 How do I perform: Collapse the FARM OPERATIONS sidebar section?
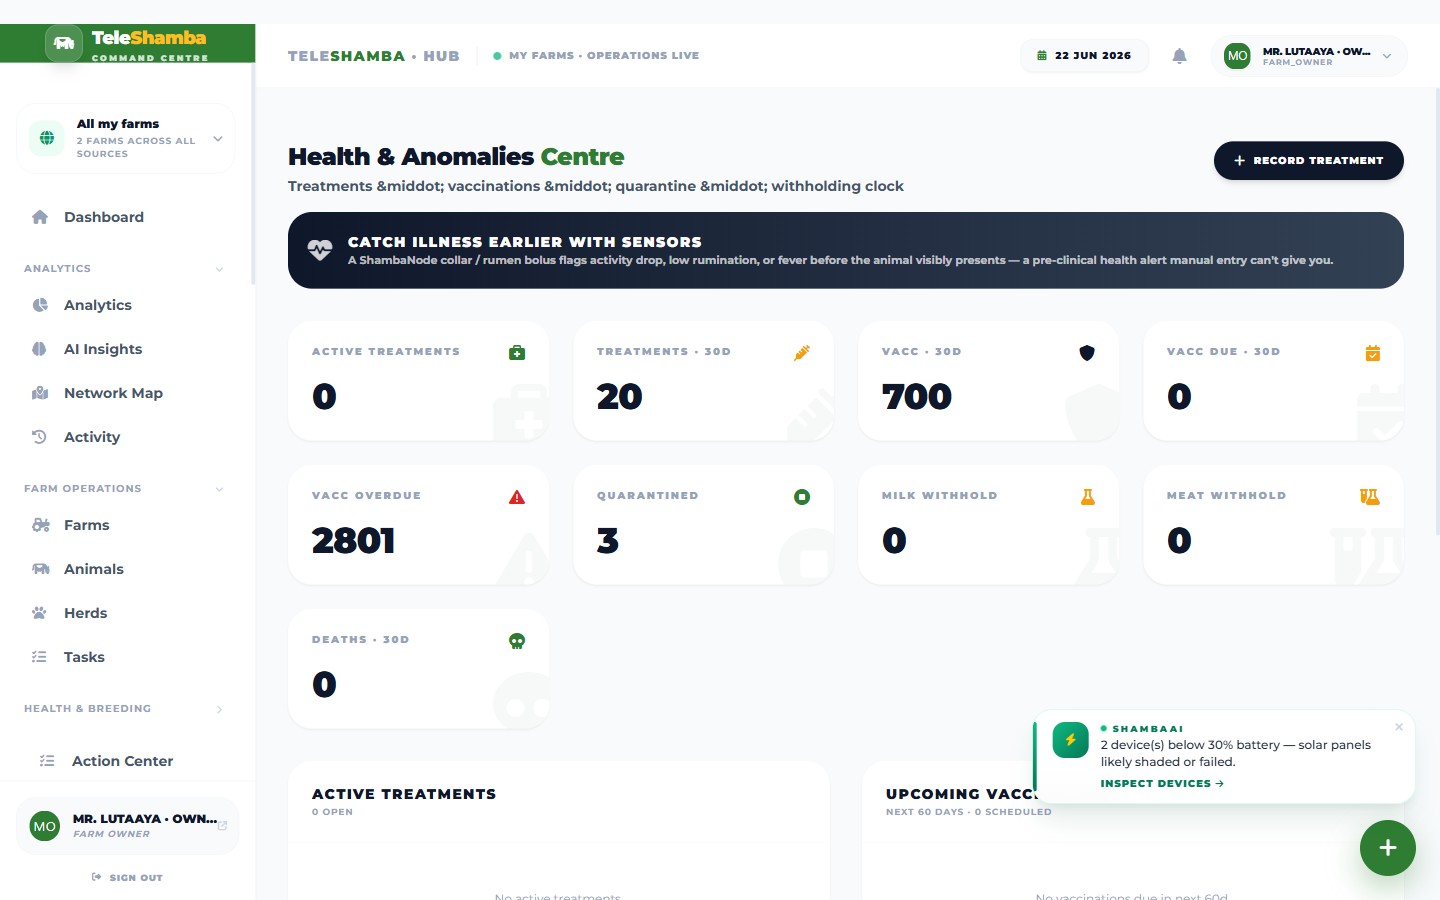tap(220, 489)
